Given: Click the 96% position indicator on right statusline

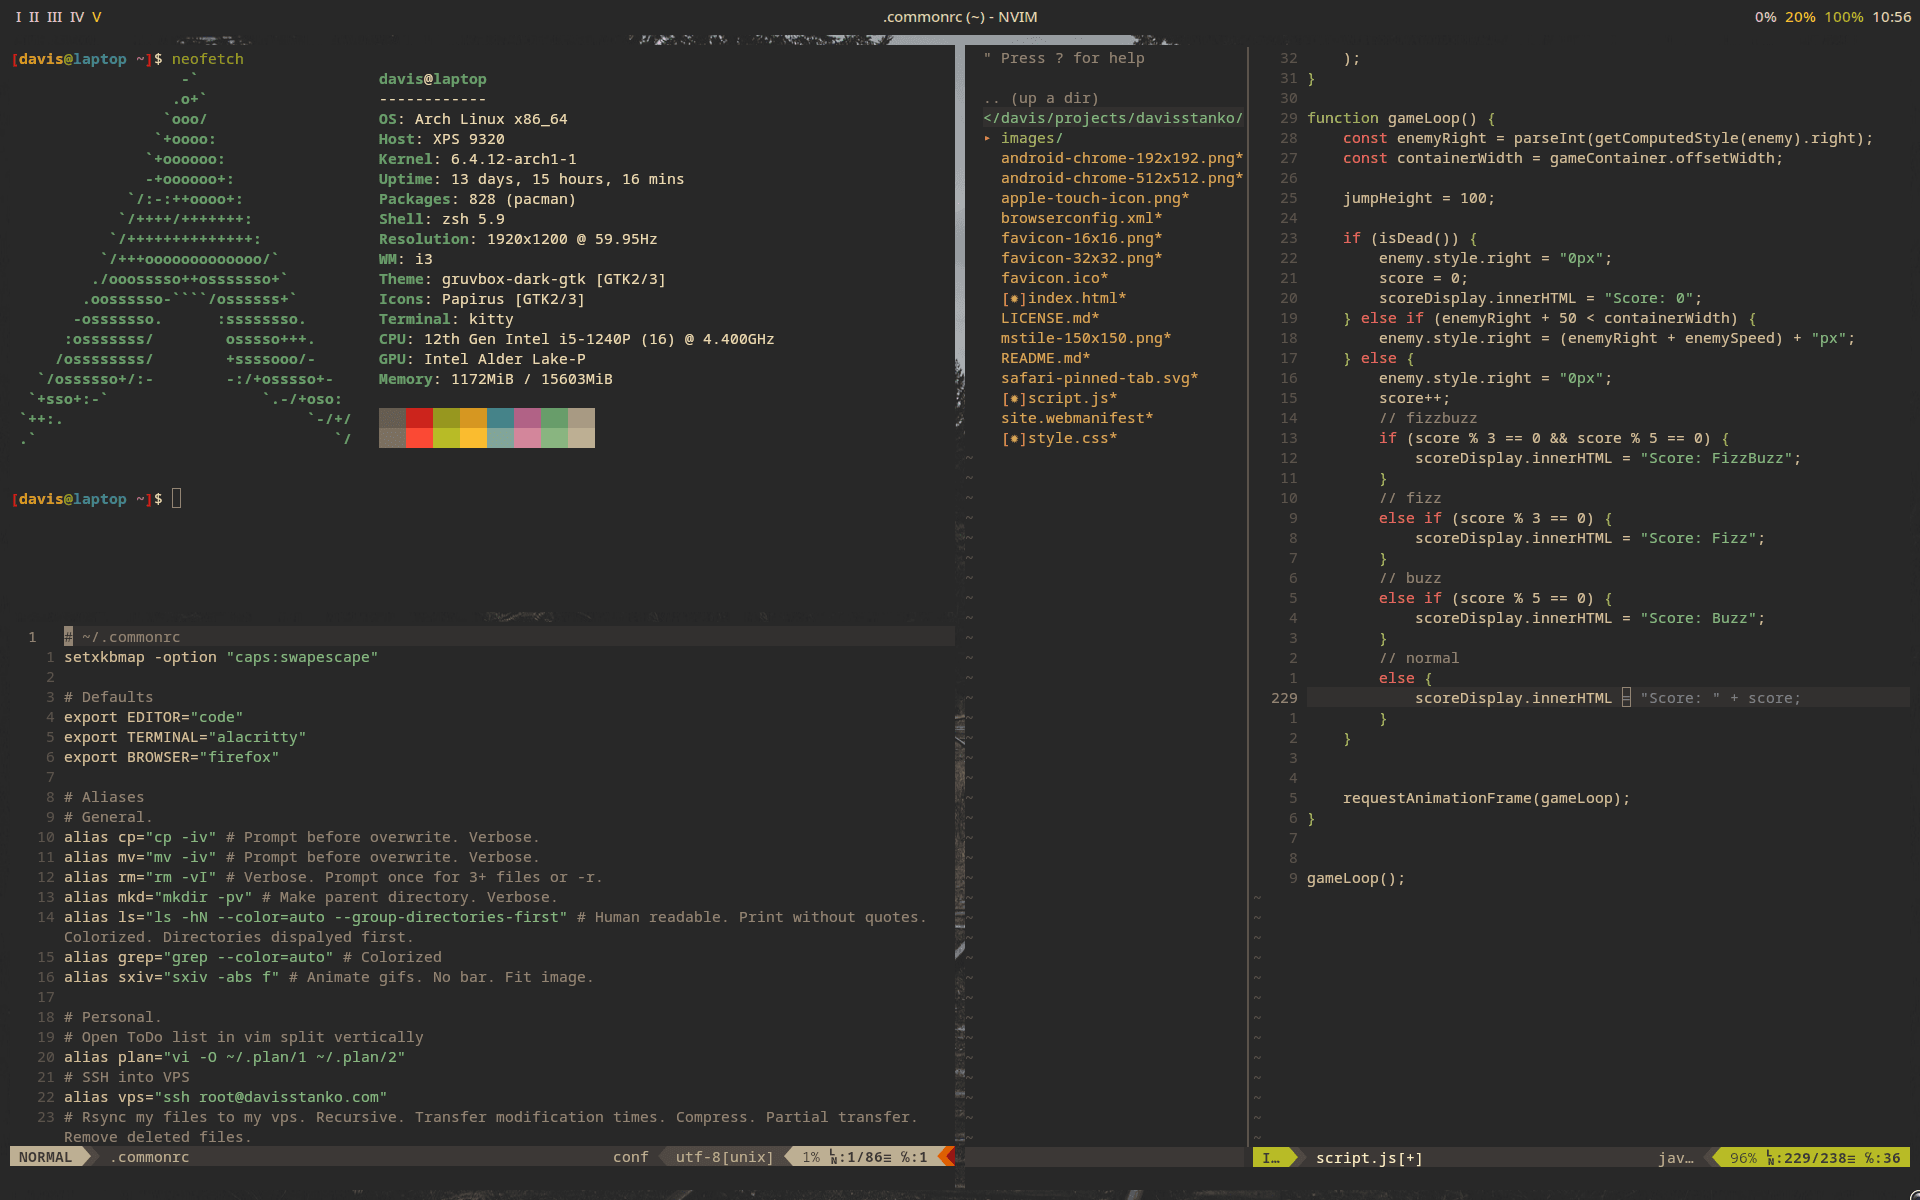Looking at the screenshot, I should click(1742, 1158).
